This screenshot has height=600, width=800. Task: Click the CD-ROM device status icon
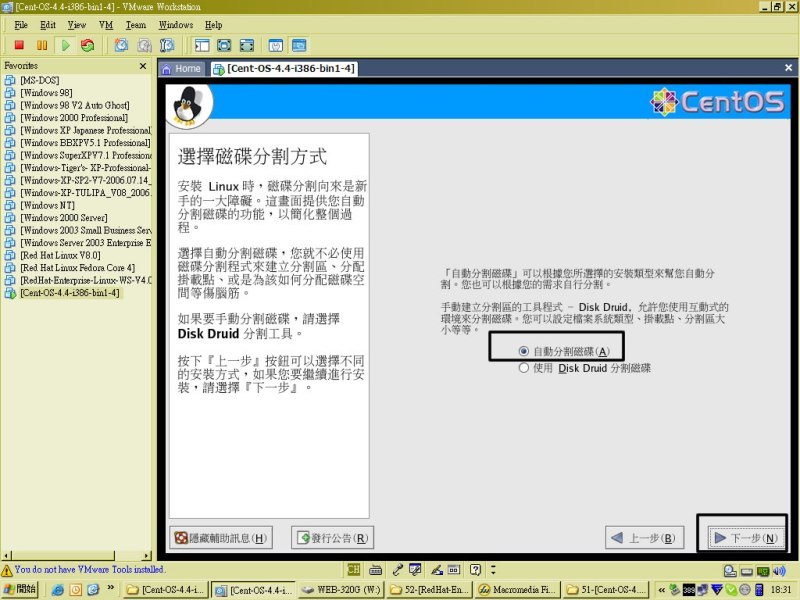730,571
